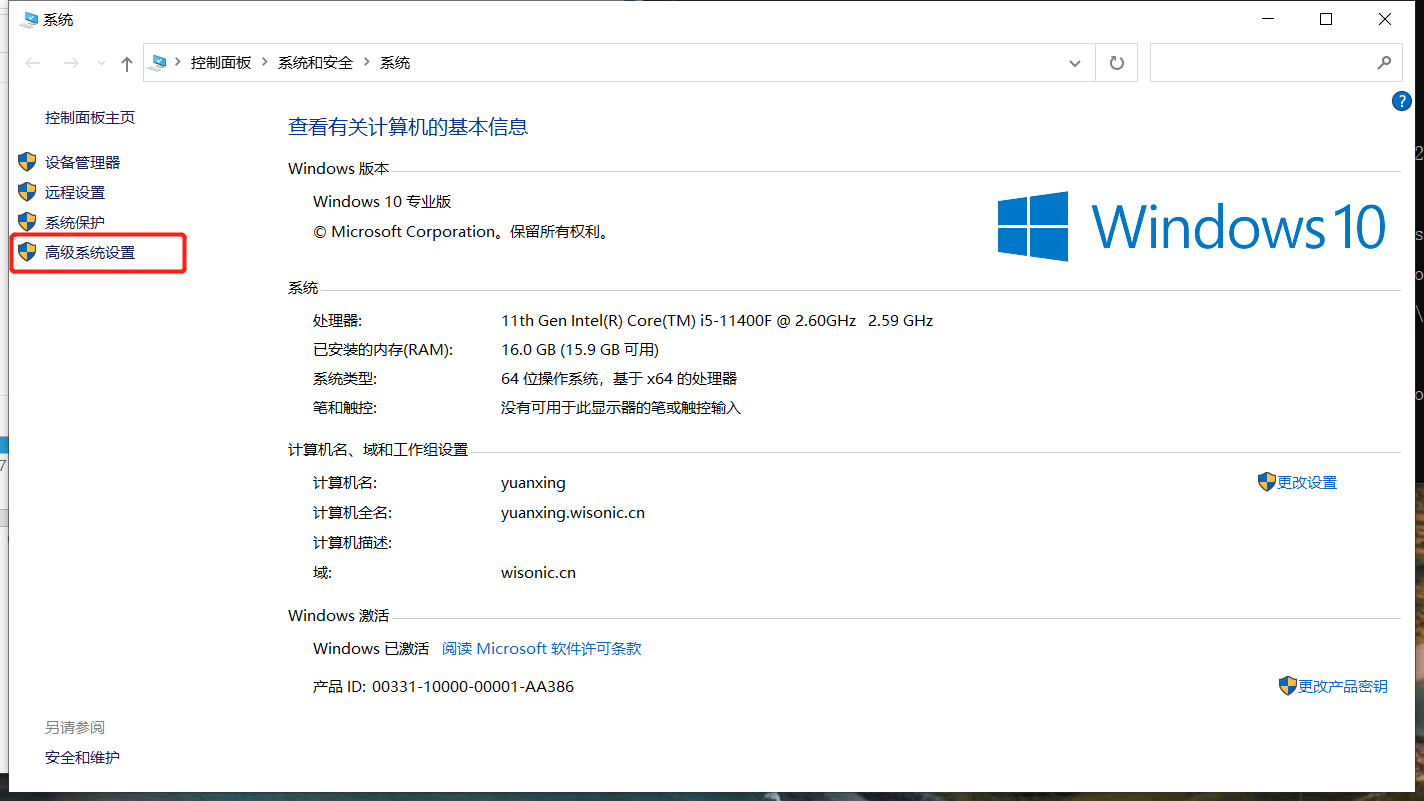The image size is (1424, 801).
Task: Go up one level with Up arrow
Action: [127, 63]
